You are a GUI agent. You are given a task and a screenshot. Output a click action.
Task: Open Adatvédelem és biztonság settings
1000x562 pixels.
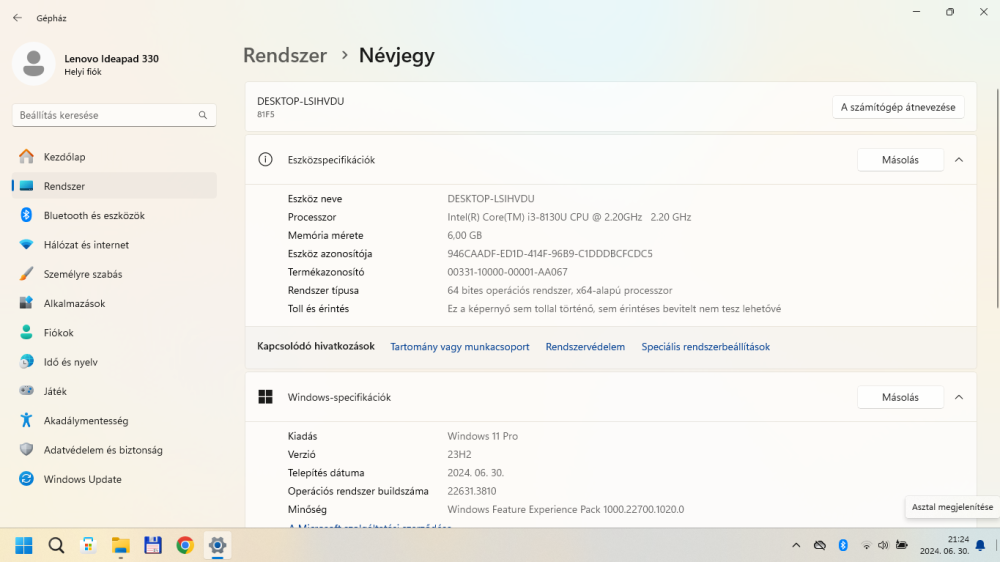tap(102, 450)
